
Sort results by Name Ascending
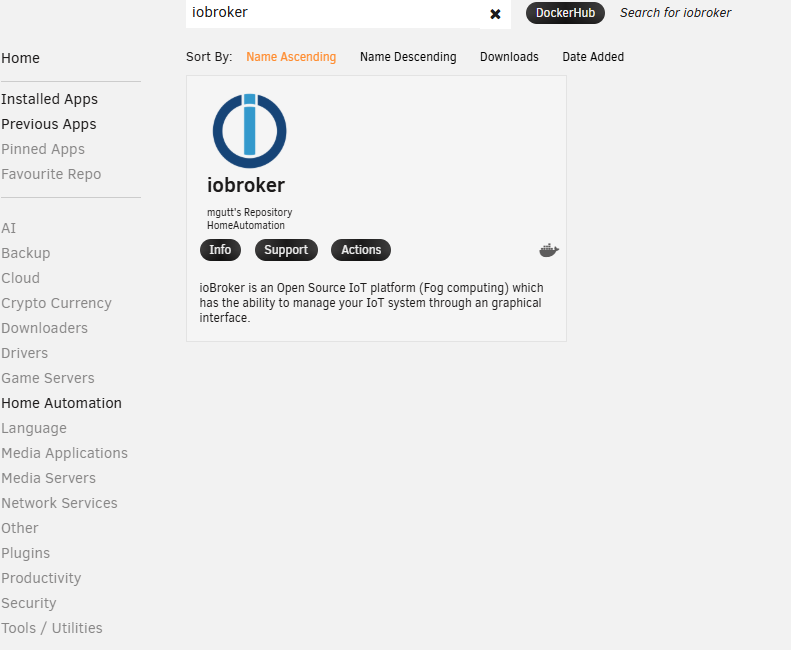click(291, 57)
